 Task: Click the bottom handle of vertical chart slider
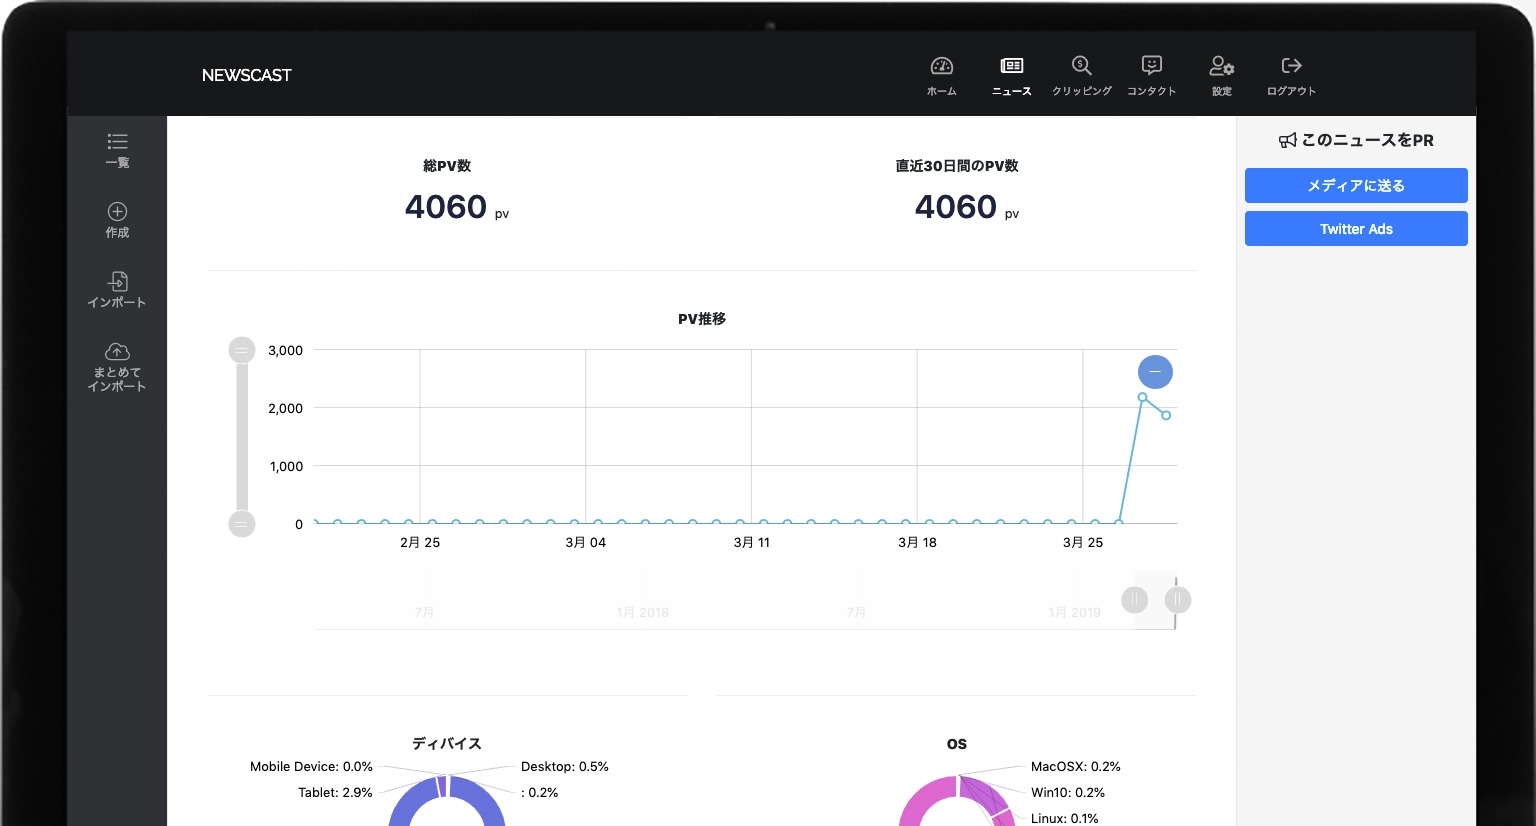click(242, 524)
